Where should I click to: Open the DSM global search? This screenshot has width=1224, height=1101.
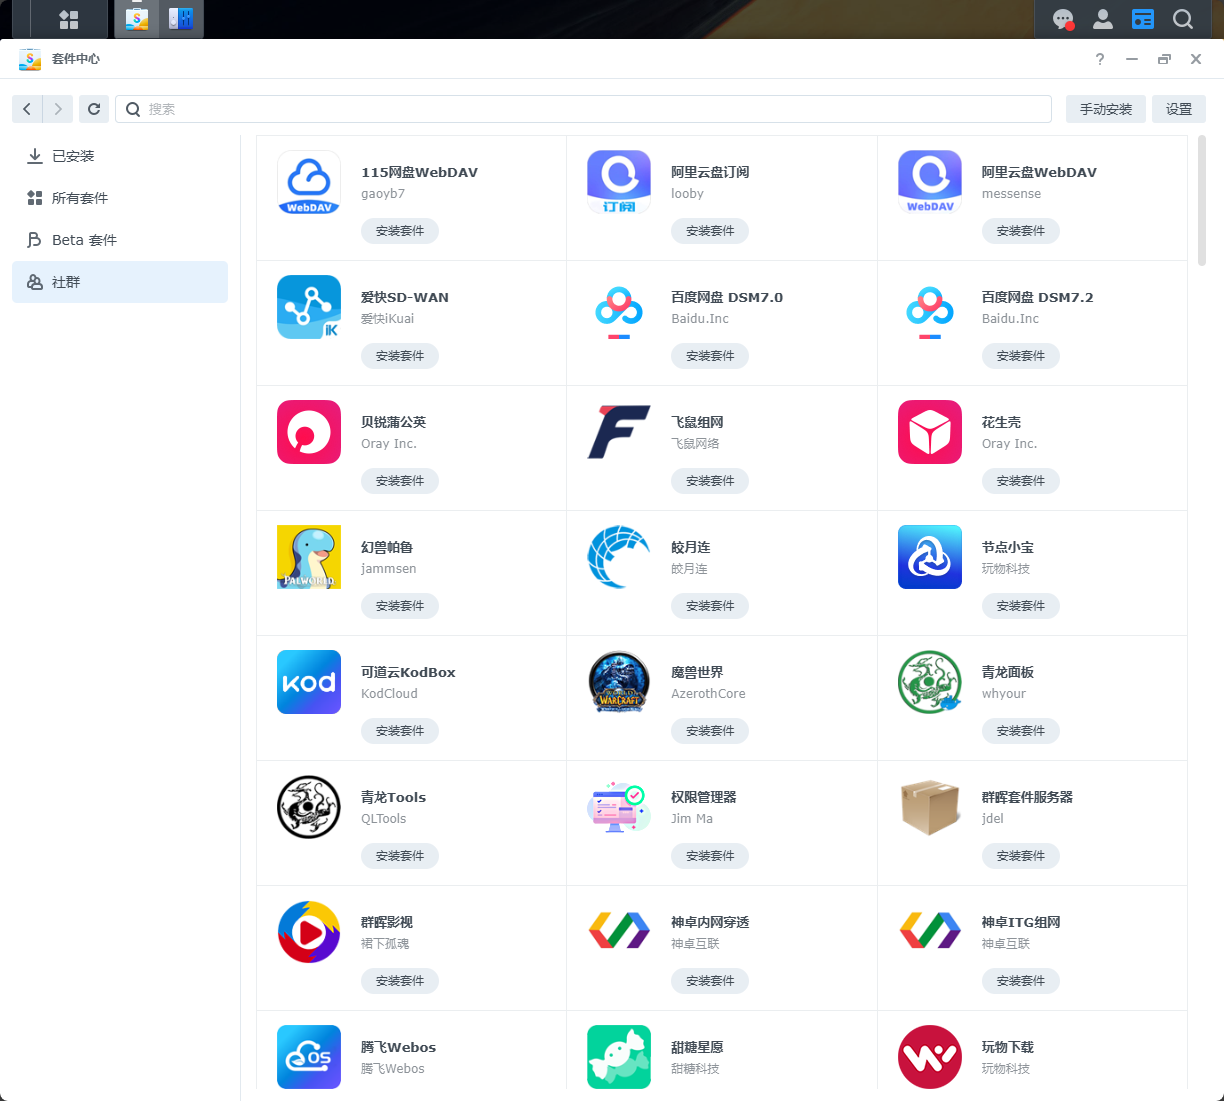pos(1183,19)
